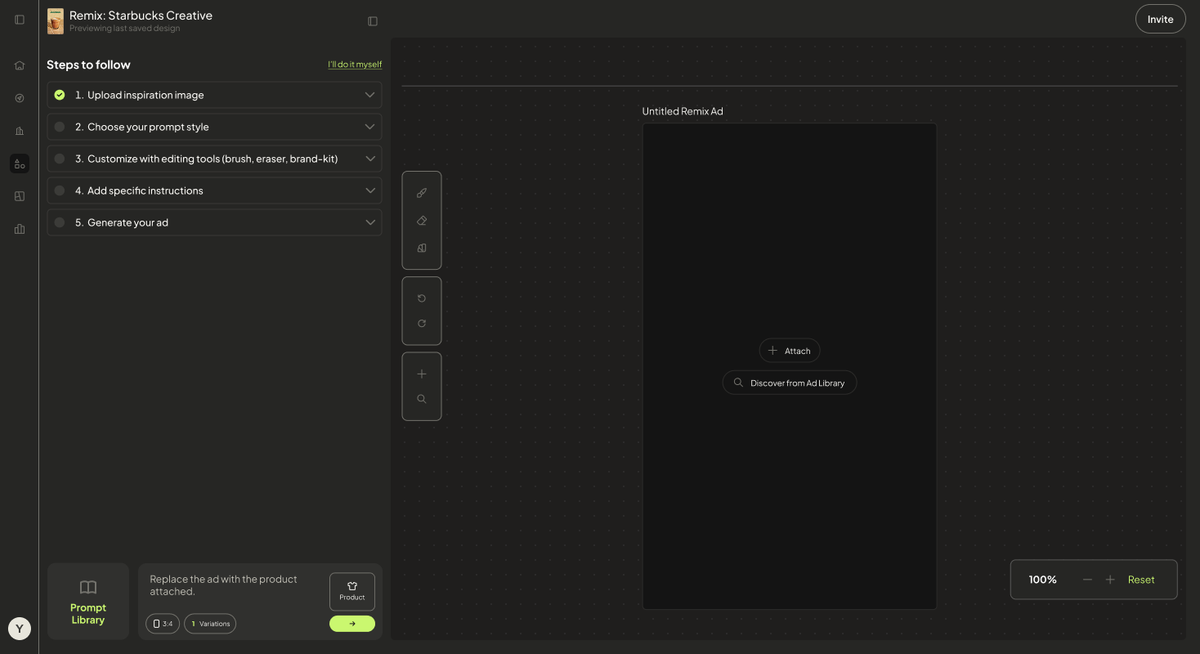
Task: Click the Attach button on canvas
Action: (x=789, y=350)
